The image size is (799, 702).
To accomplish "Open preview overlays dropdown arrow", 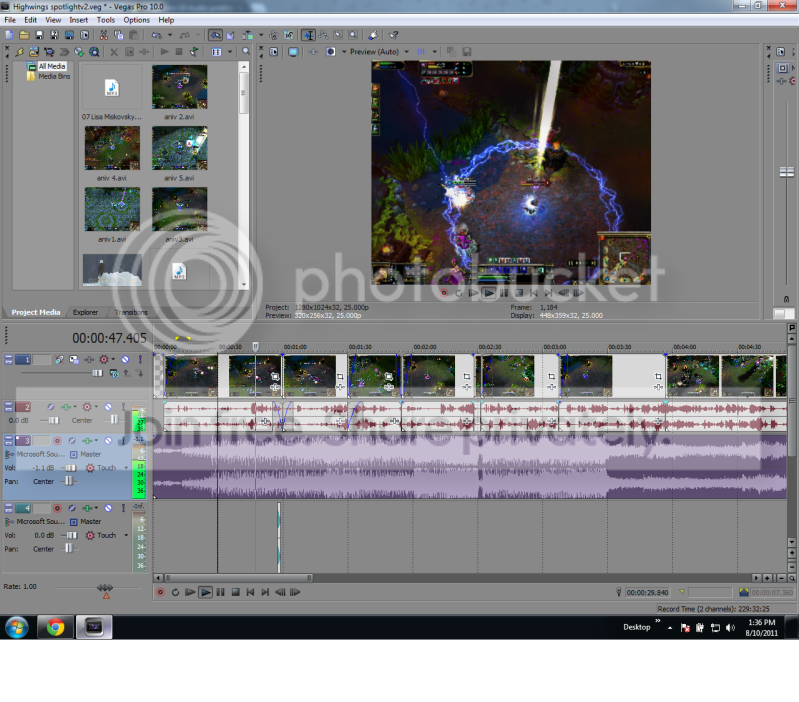I will pyautogui.click(x=434, y=52).
